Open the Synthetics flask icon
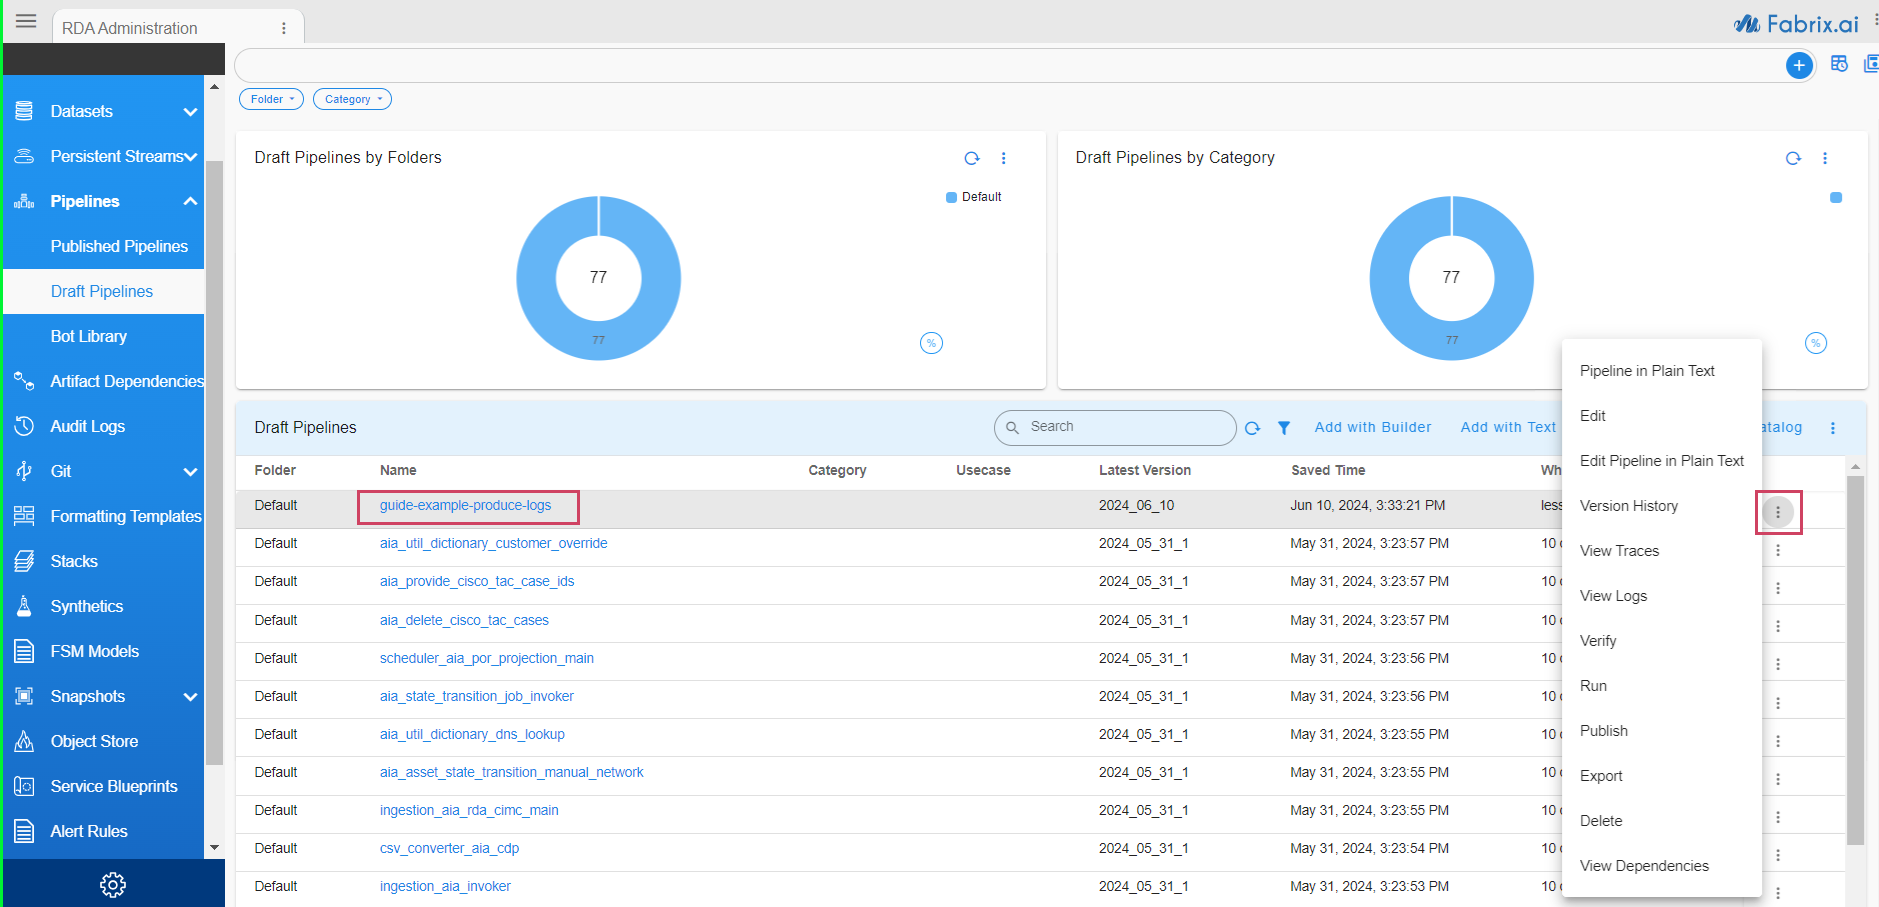Viewport: 1879px width, 907px height. (x=24, y=606)
